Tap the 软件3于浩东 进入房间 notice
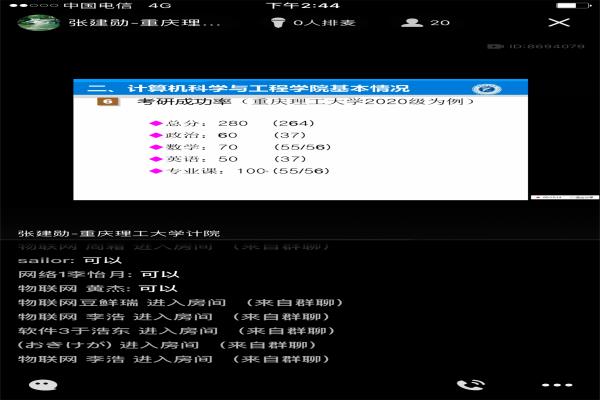 coord(176,331)
